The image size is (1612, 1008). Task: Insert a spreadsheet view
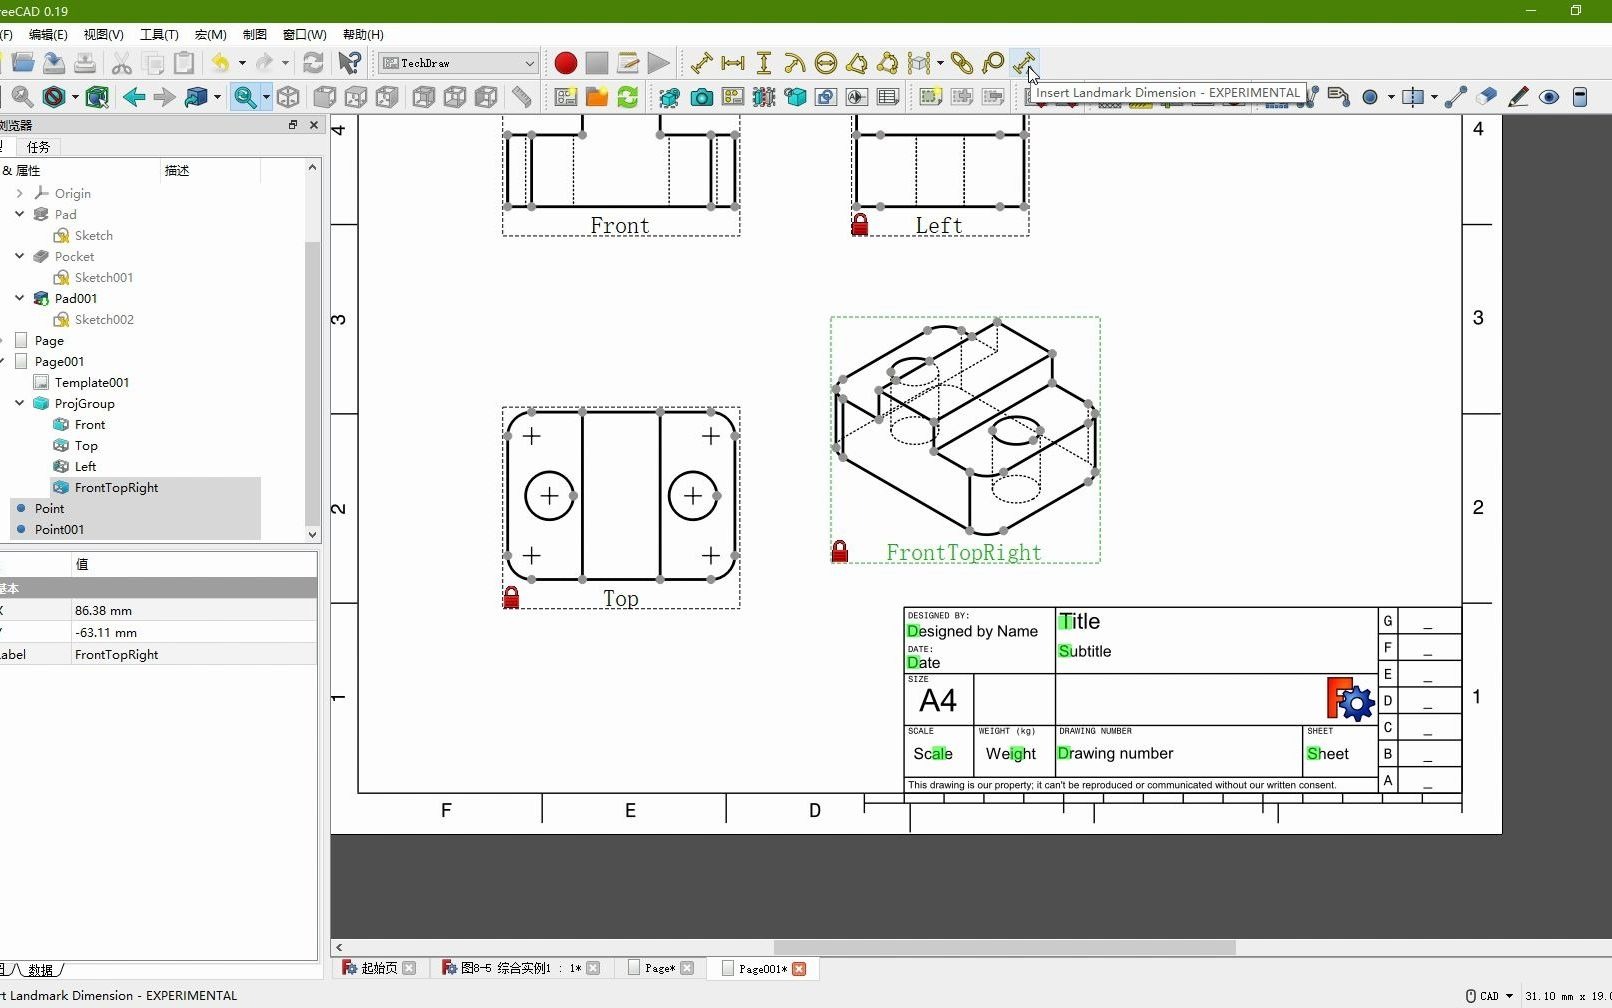[887, 97]
